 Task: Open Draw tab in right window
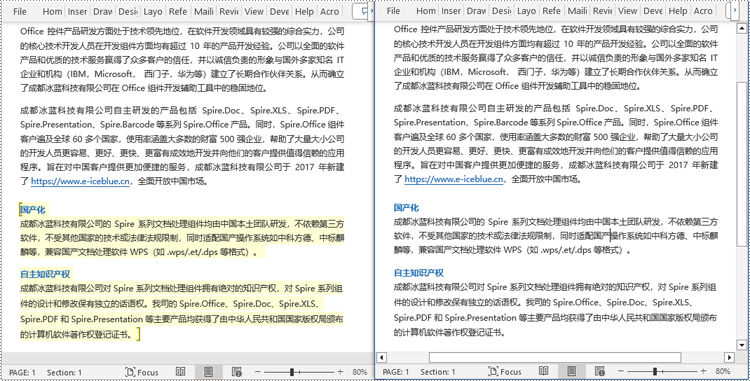476,11
